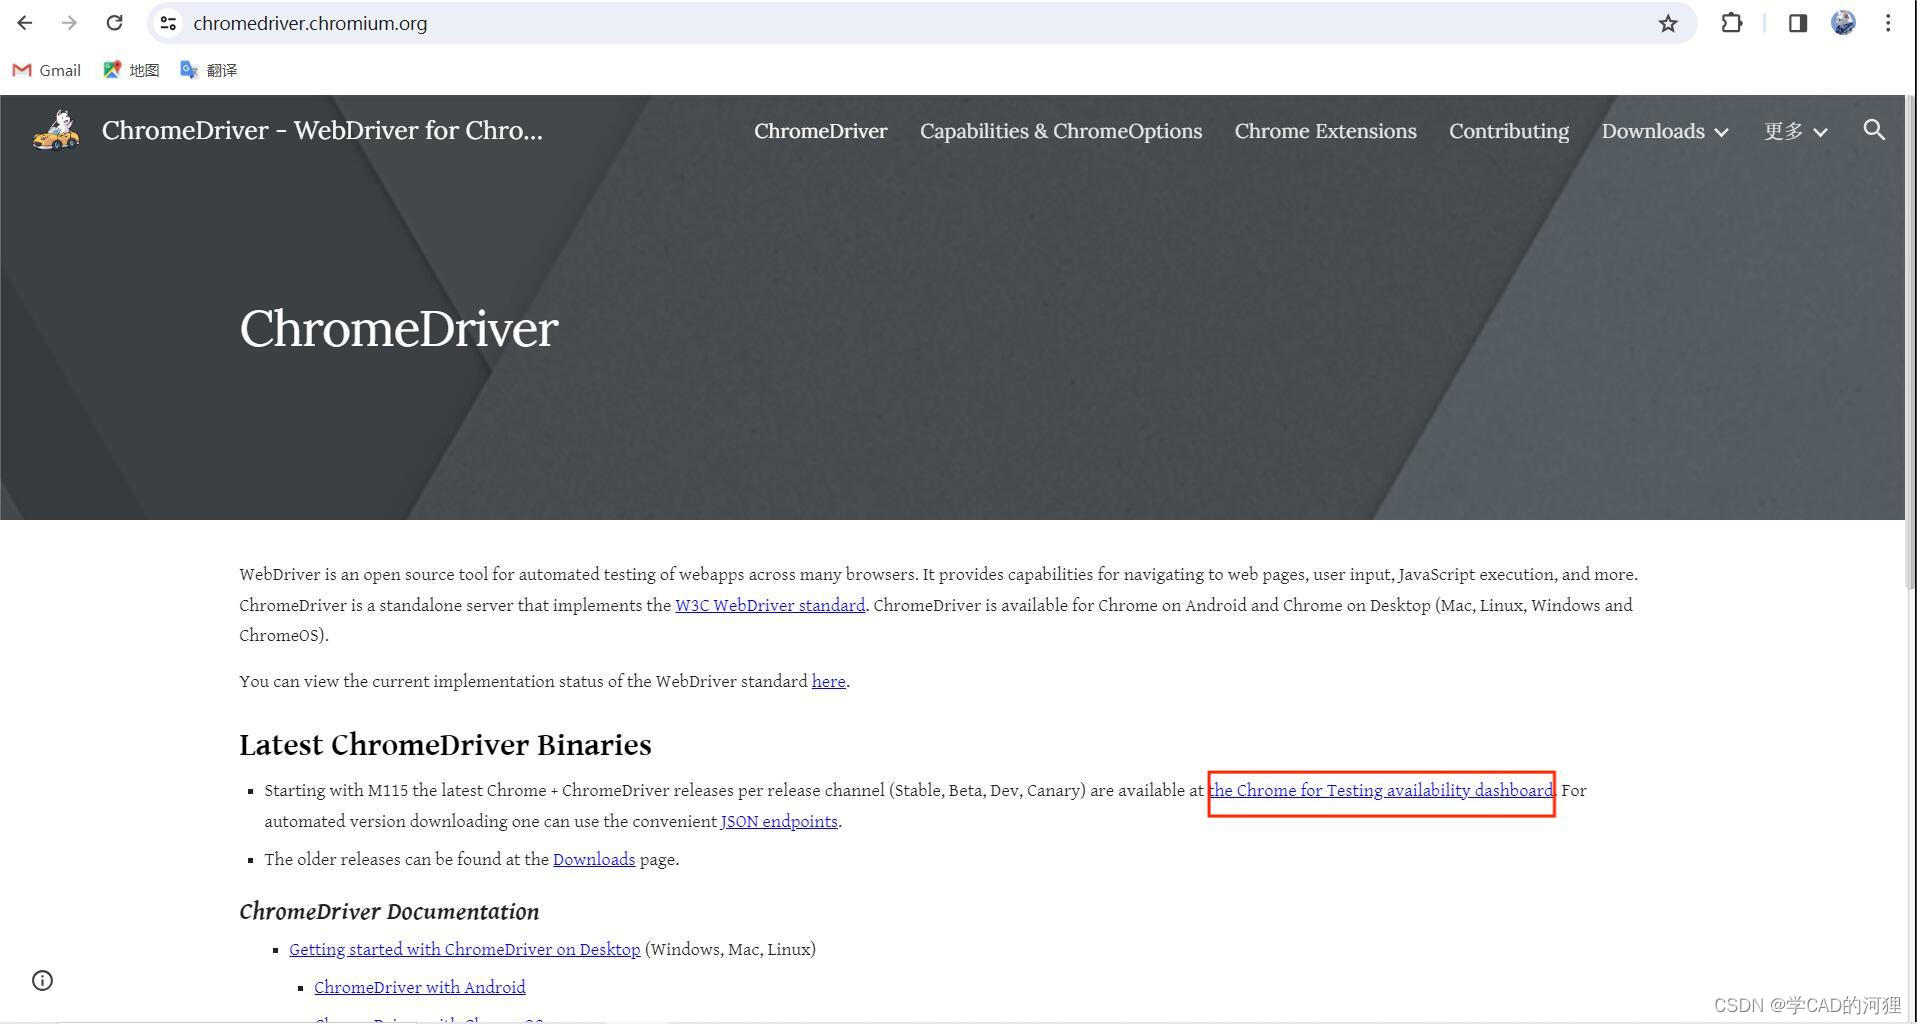Click the ChromeDriver site logo
This screenshot has height=1024, width=1917.
55,130
